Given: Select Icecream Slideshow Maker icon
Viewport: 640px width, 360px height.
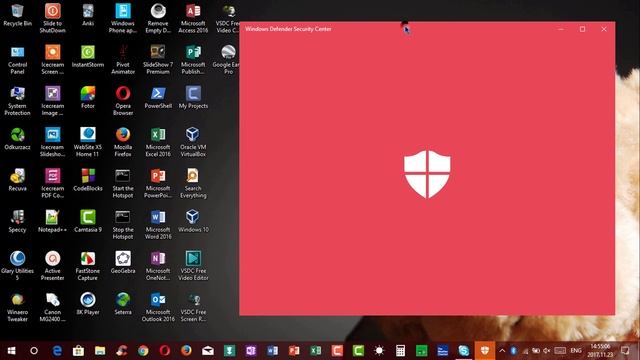Looking at the screenshot, I should [53, 142].
